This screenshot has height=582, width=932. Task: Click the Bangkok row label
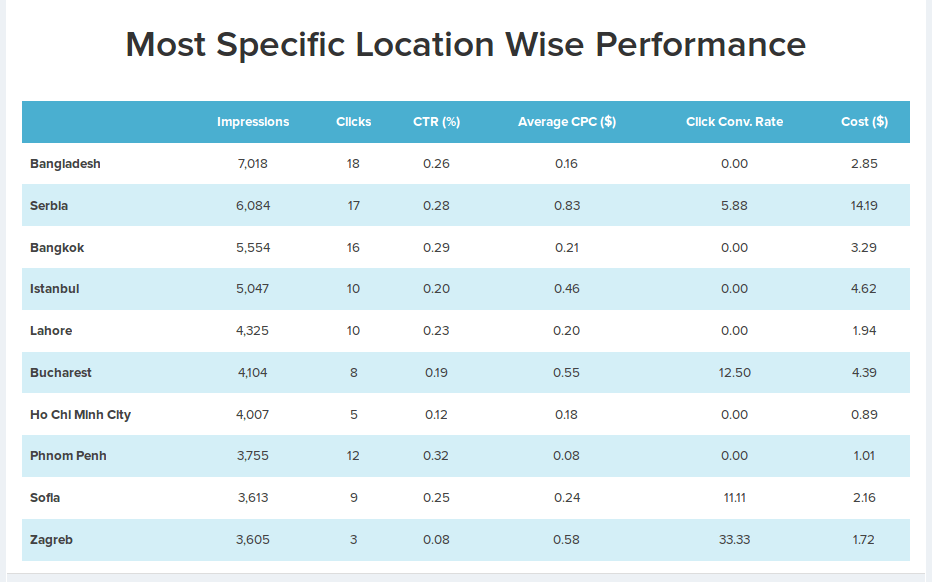click(x=57, y=248)
